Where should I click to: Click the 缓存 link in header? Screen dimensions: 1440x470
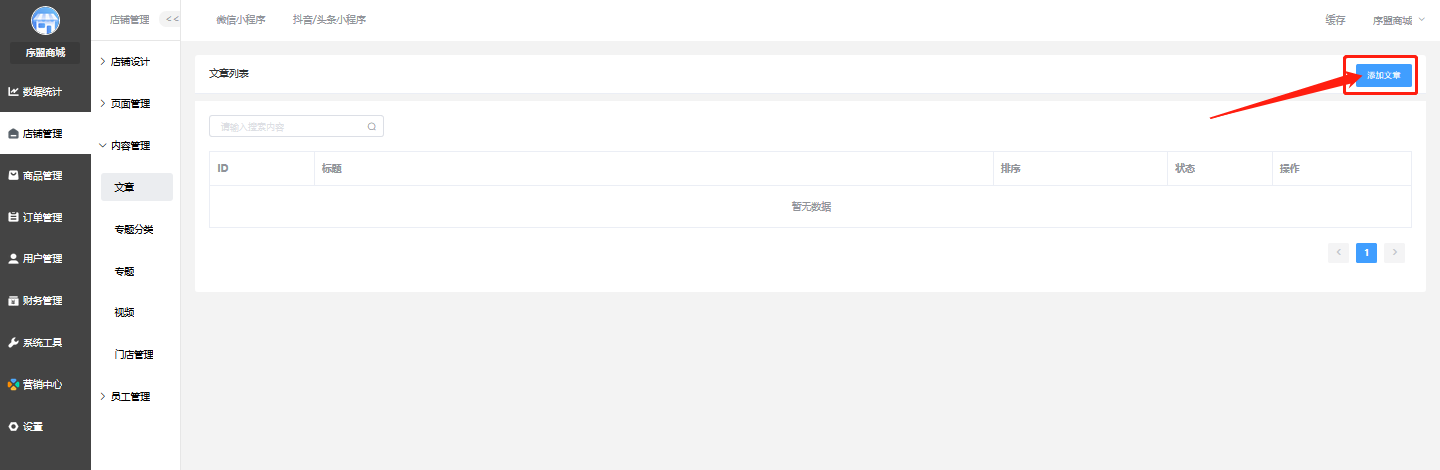tap(1335, 20)
